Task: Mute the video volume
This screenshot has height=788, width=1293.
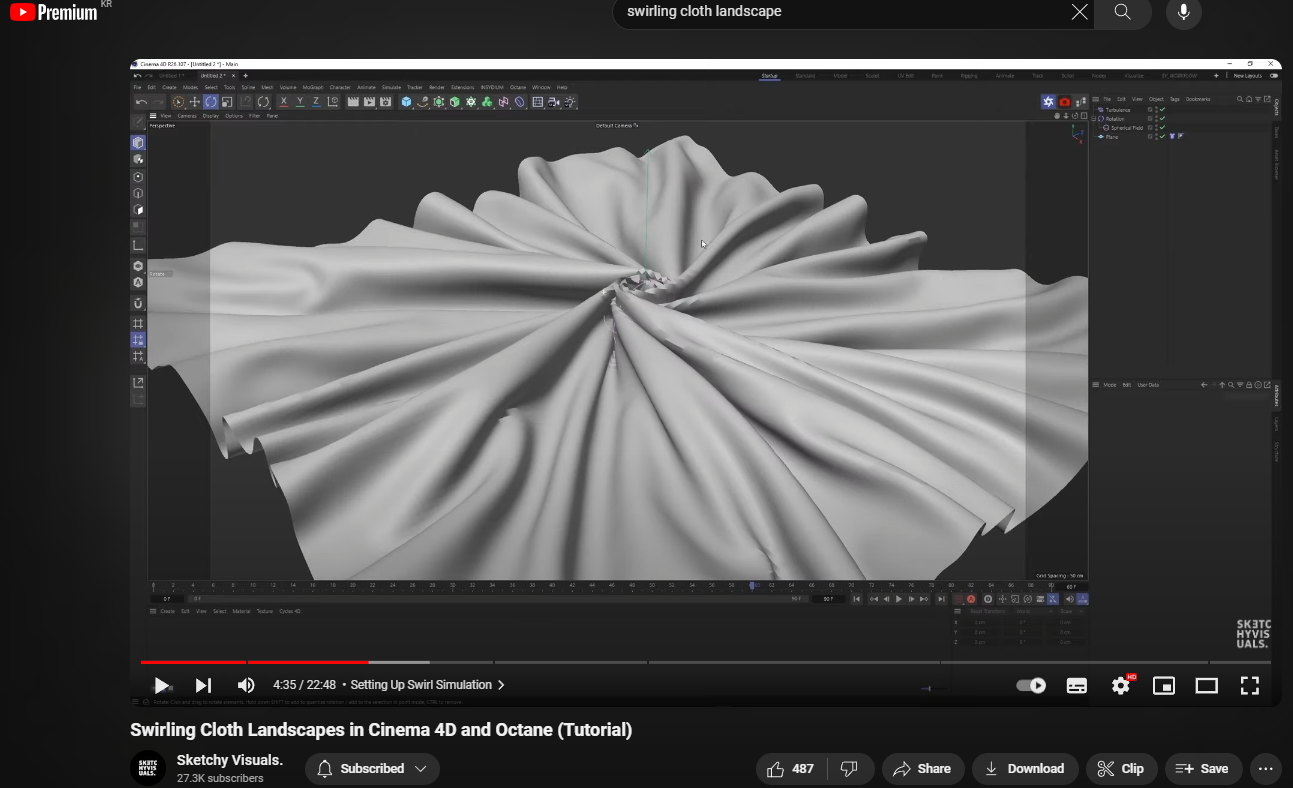Action: (246, 685)
